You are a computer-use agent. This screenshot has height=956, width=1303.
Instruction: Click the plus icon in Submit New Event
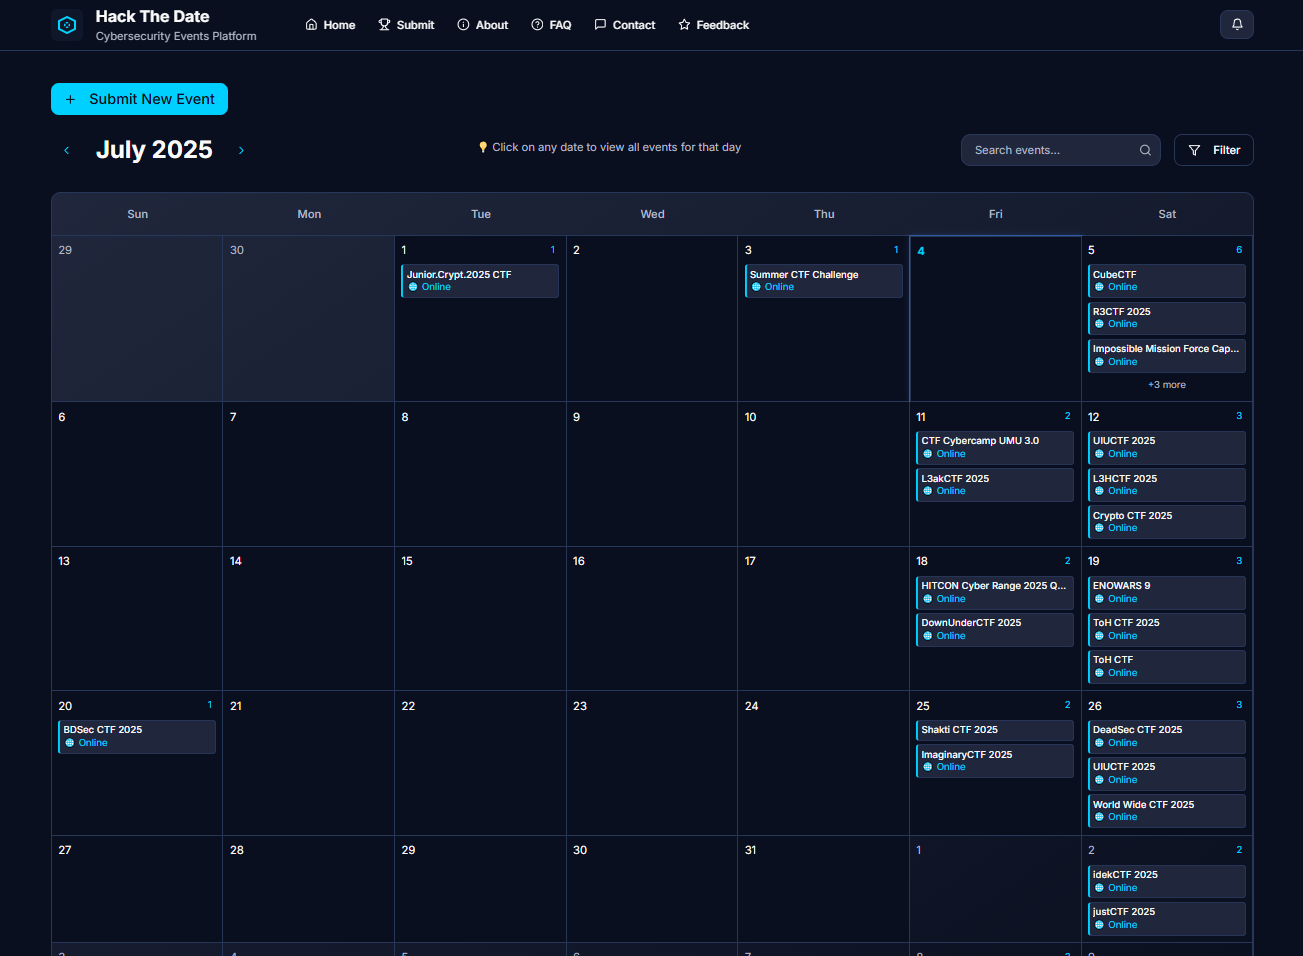[70, 99]
